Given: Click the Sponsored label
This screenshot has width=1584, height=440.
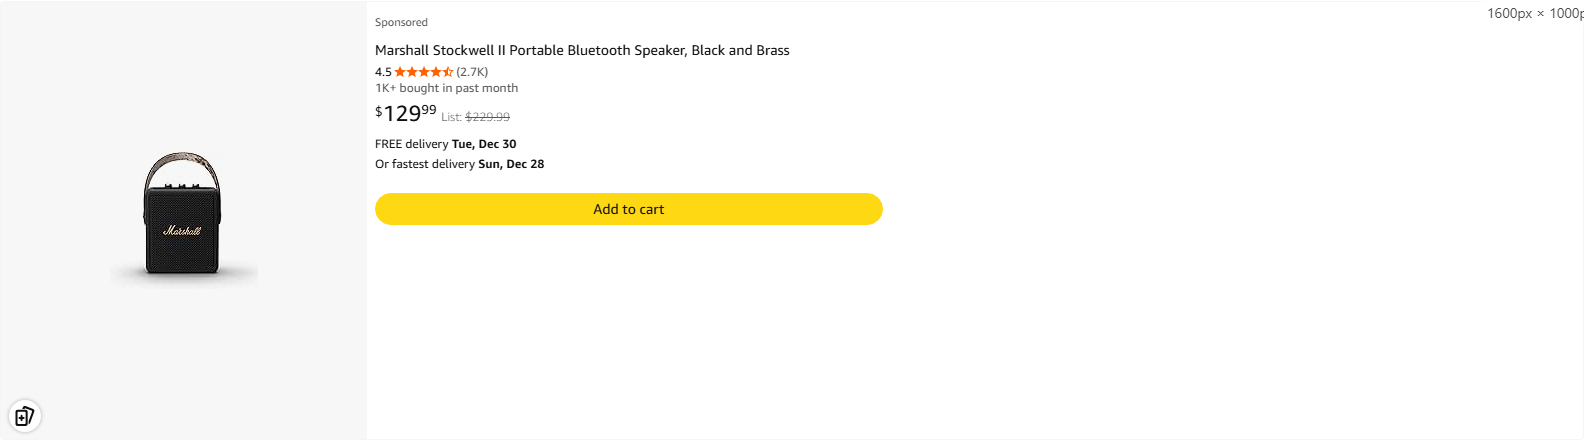Looking at the screenshot, I should 401,22.
